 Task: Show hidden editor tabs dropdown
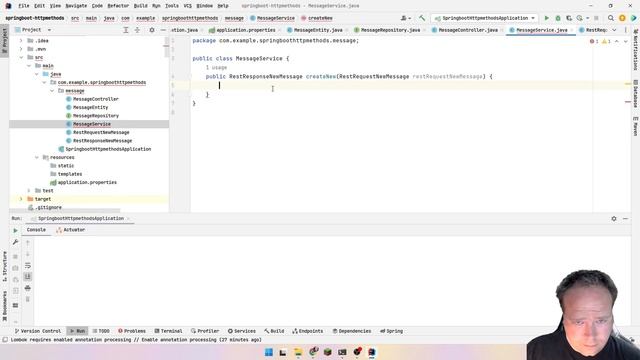tap(614, 30)
